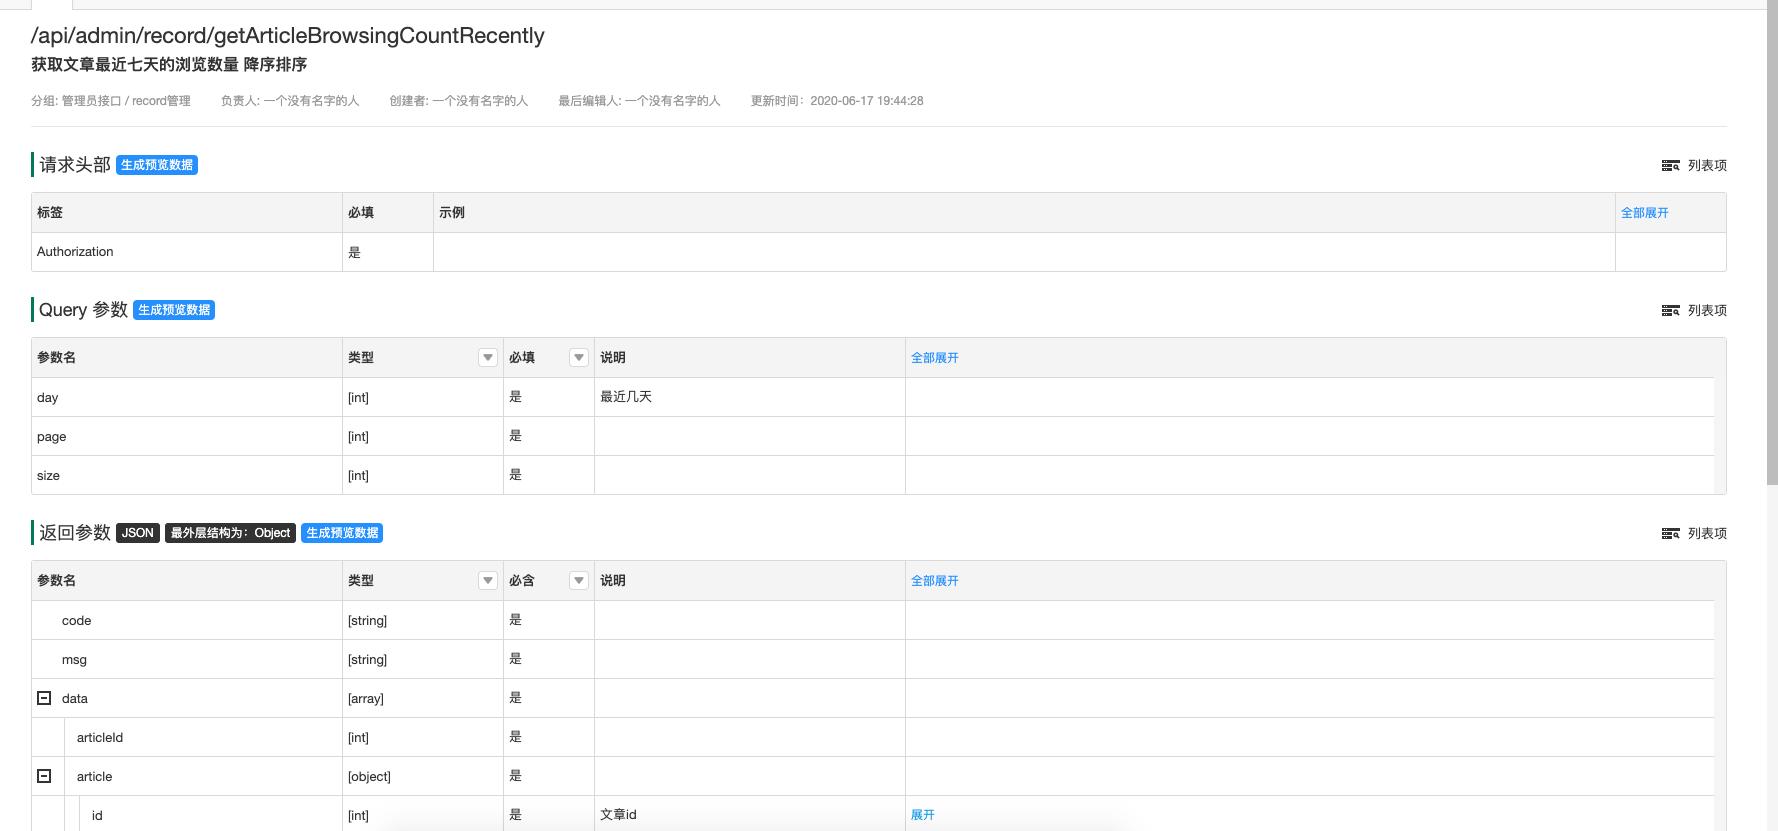1778x831 pixels.
Task: Collapse the data array row
Action: click(x=44, y=698)
